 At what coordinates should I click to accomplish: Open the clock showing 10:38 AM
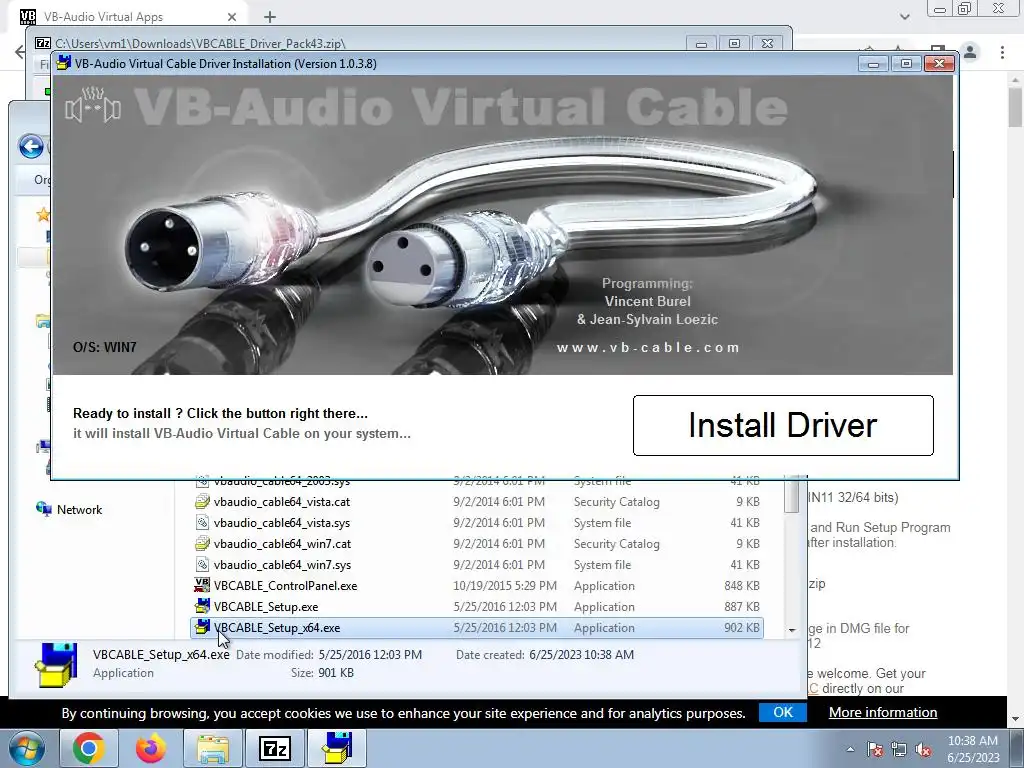tap(973, 749)
